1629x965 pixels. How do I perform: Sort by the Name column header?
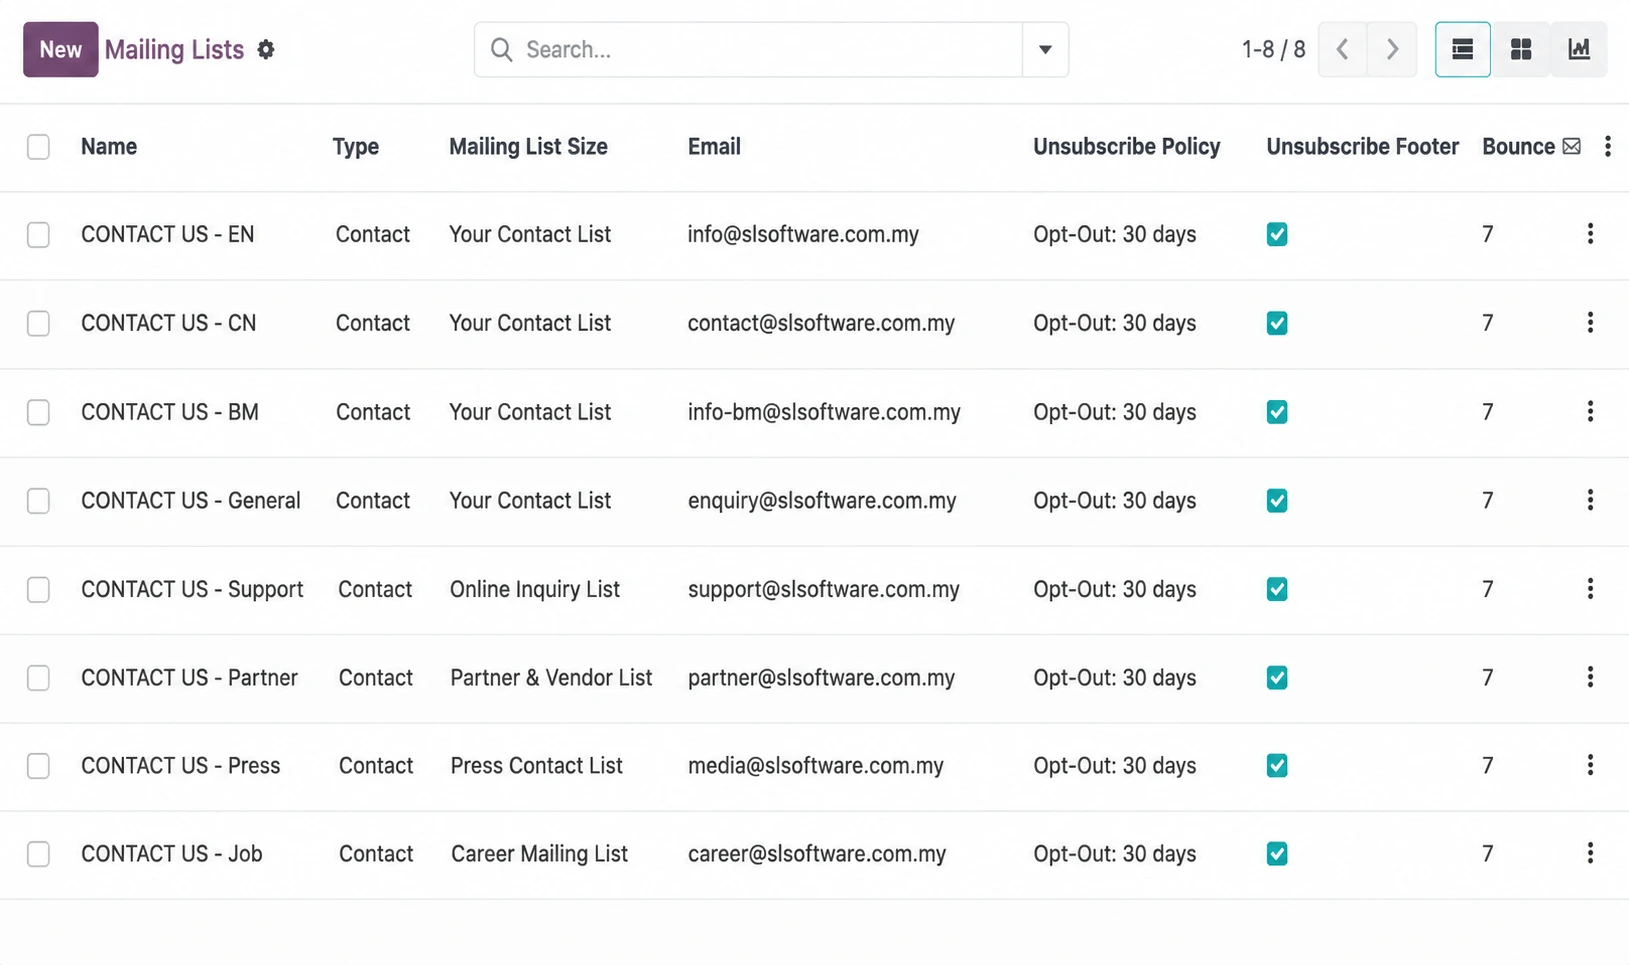(x=109, y=146)
